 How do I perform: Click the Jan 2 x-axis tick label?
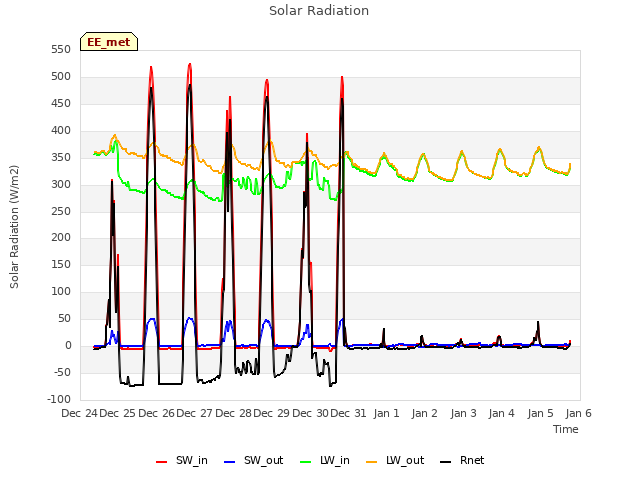tap(425, 413)
